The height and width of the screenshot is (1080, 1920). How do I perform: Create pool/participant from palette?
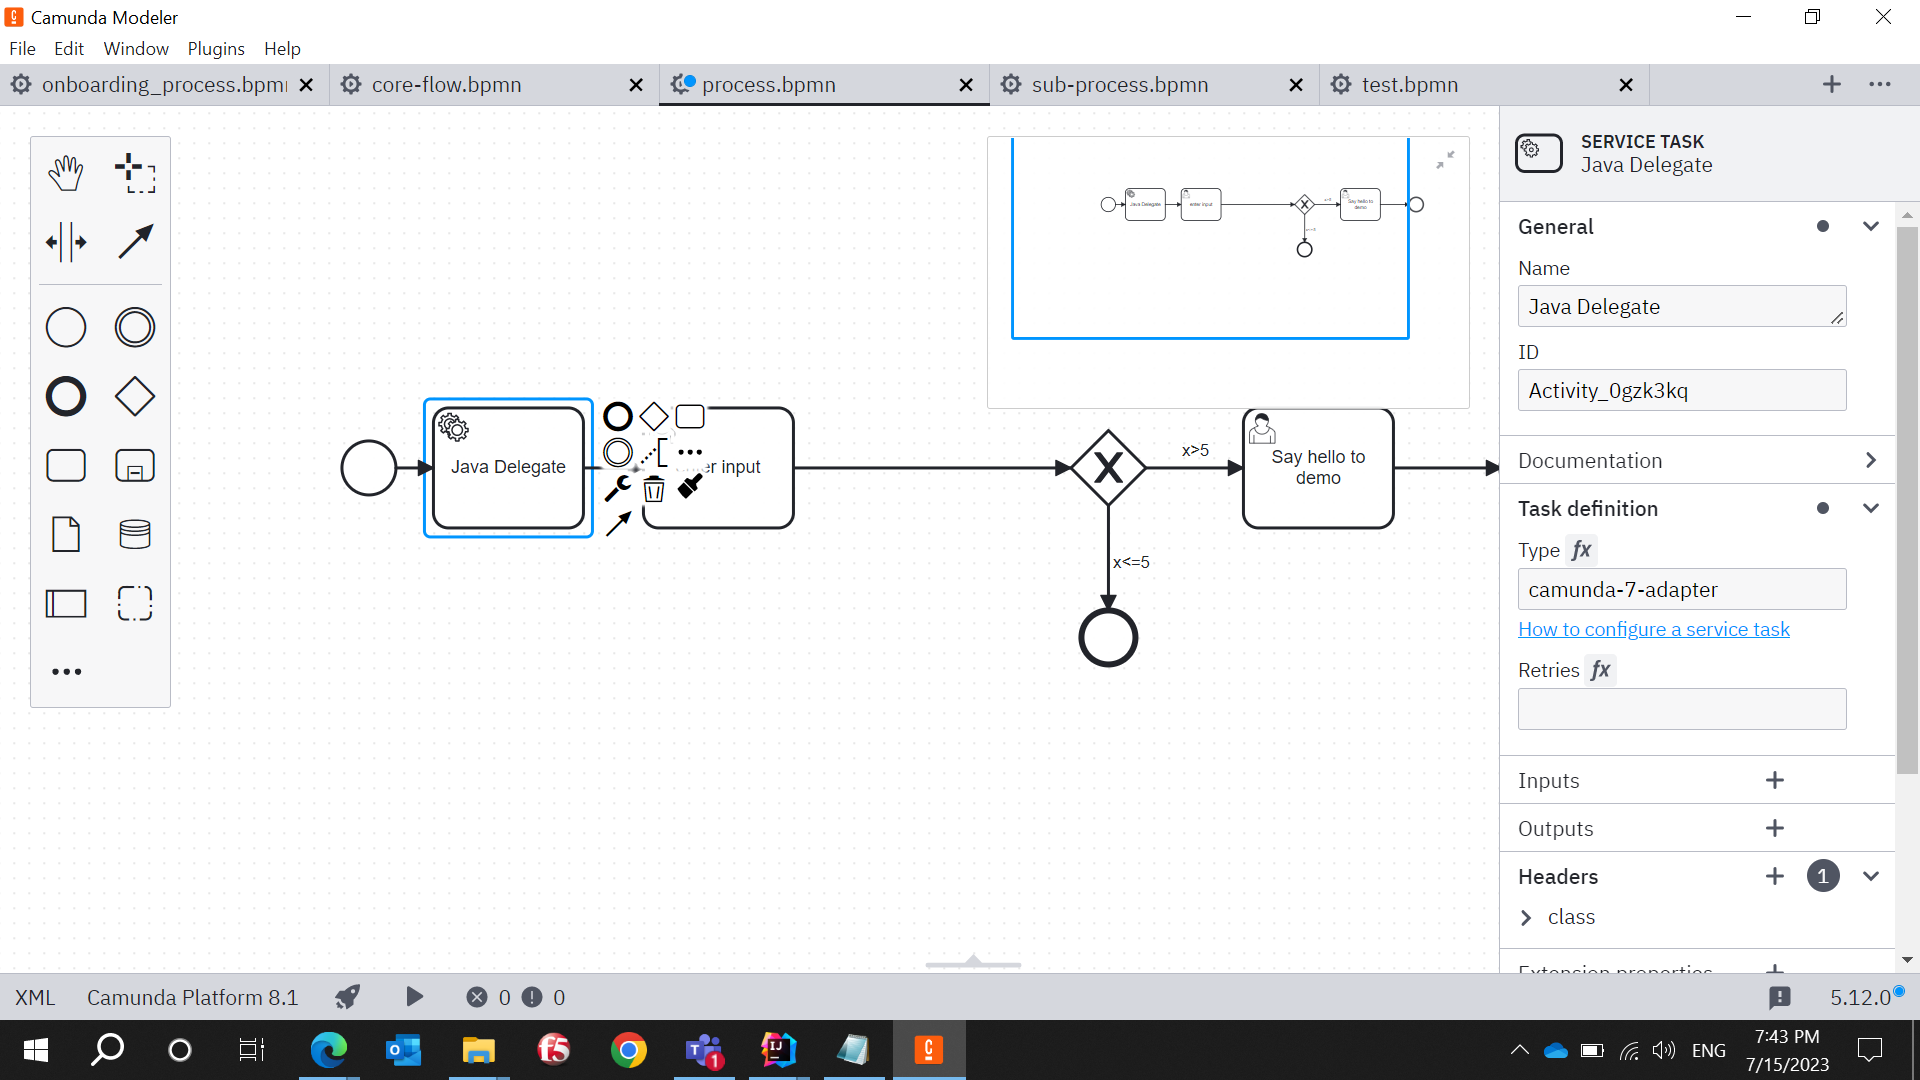(x=66, y=603)
